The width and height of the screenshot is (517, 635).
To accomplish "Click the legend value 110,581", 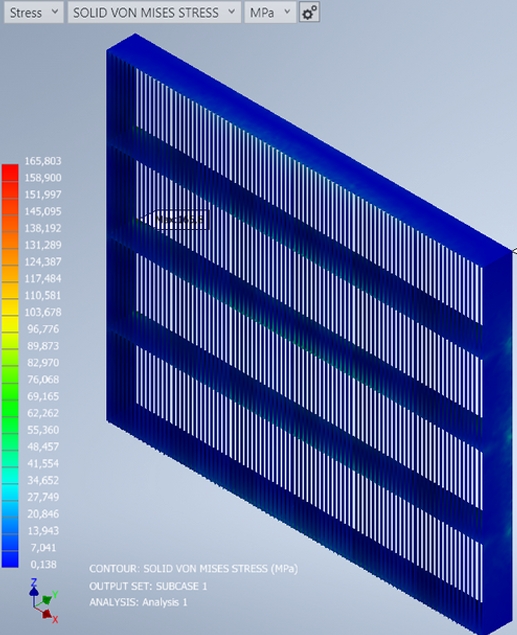I will click(43, 295).
